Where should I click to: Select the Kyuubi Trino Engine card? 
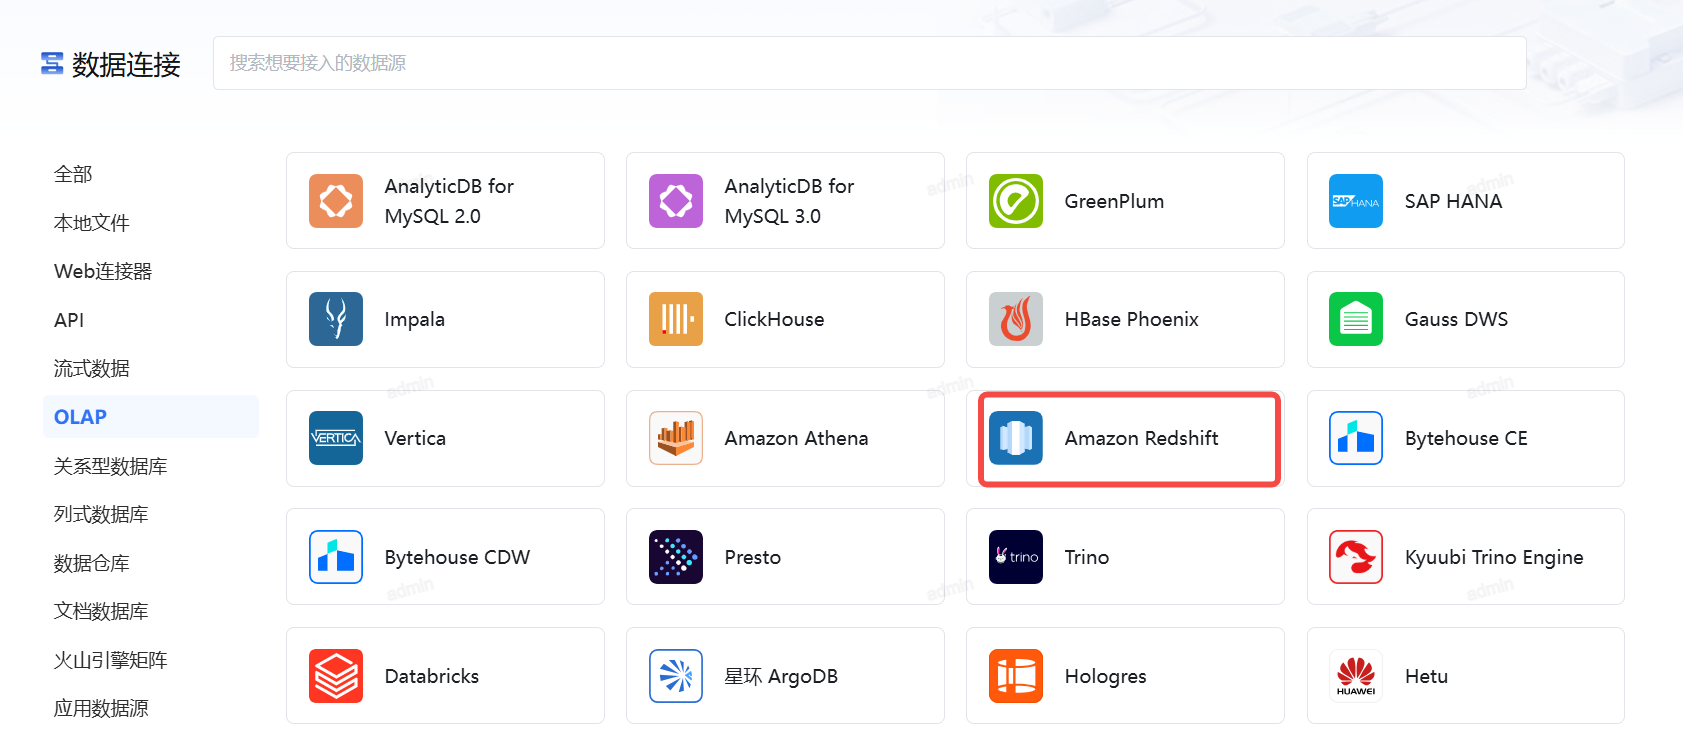(1465, 557)
